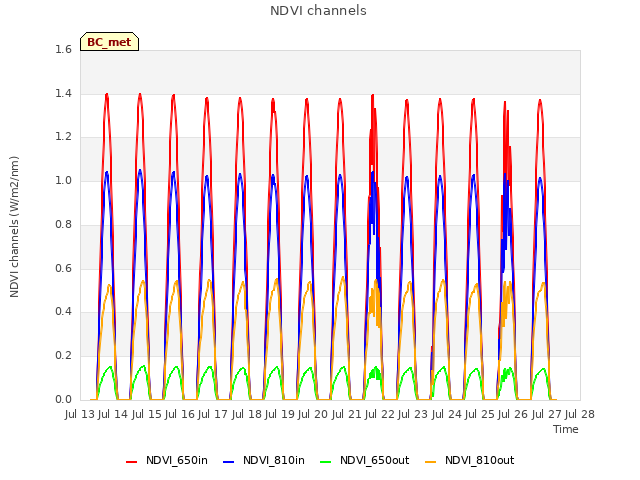Click the orange NDVI_810out legend swatch
Viewport: 640px width, 480px height.
click(x=431, y=462)
